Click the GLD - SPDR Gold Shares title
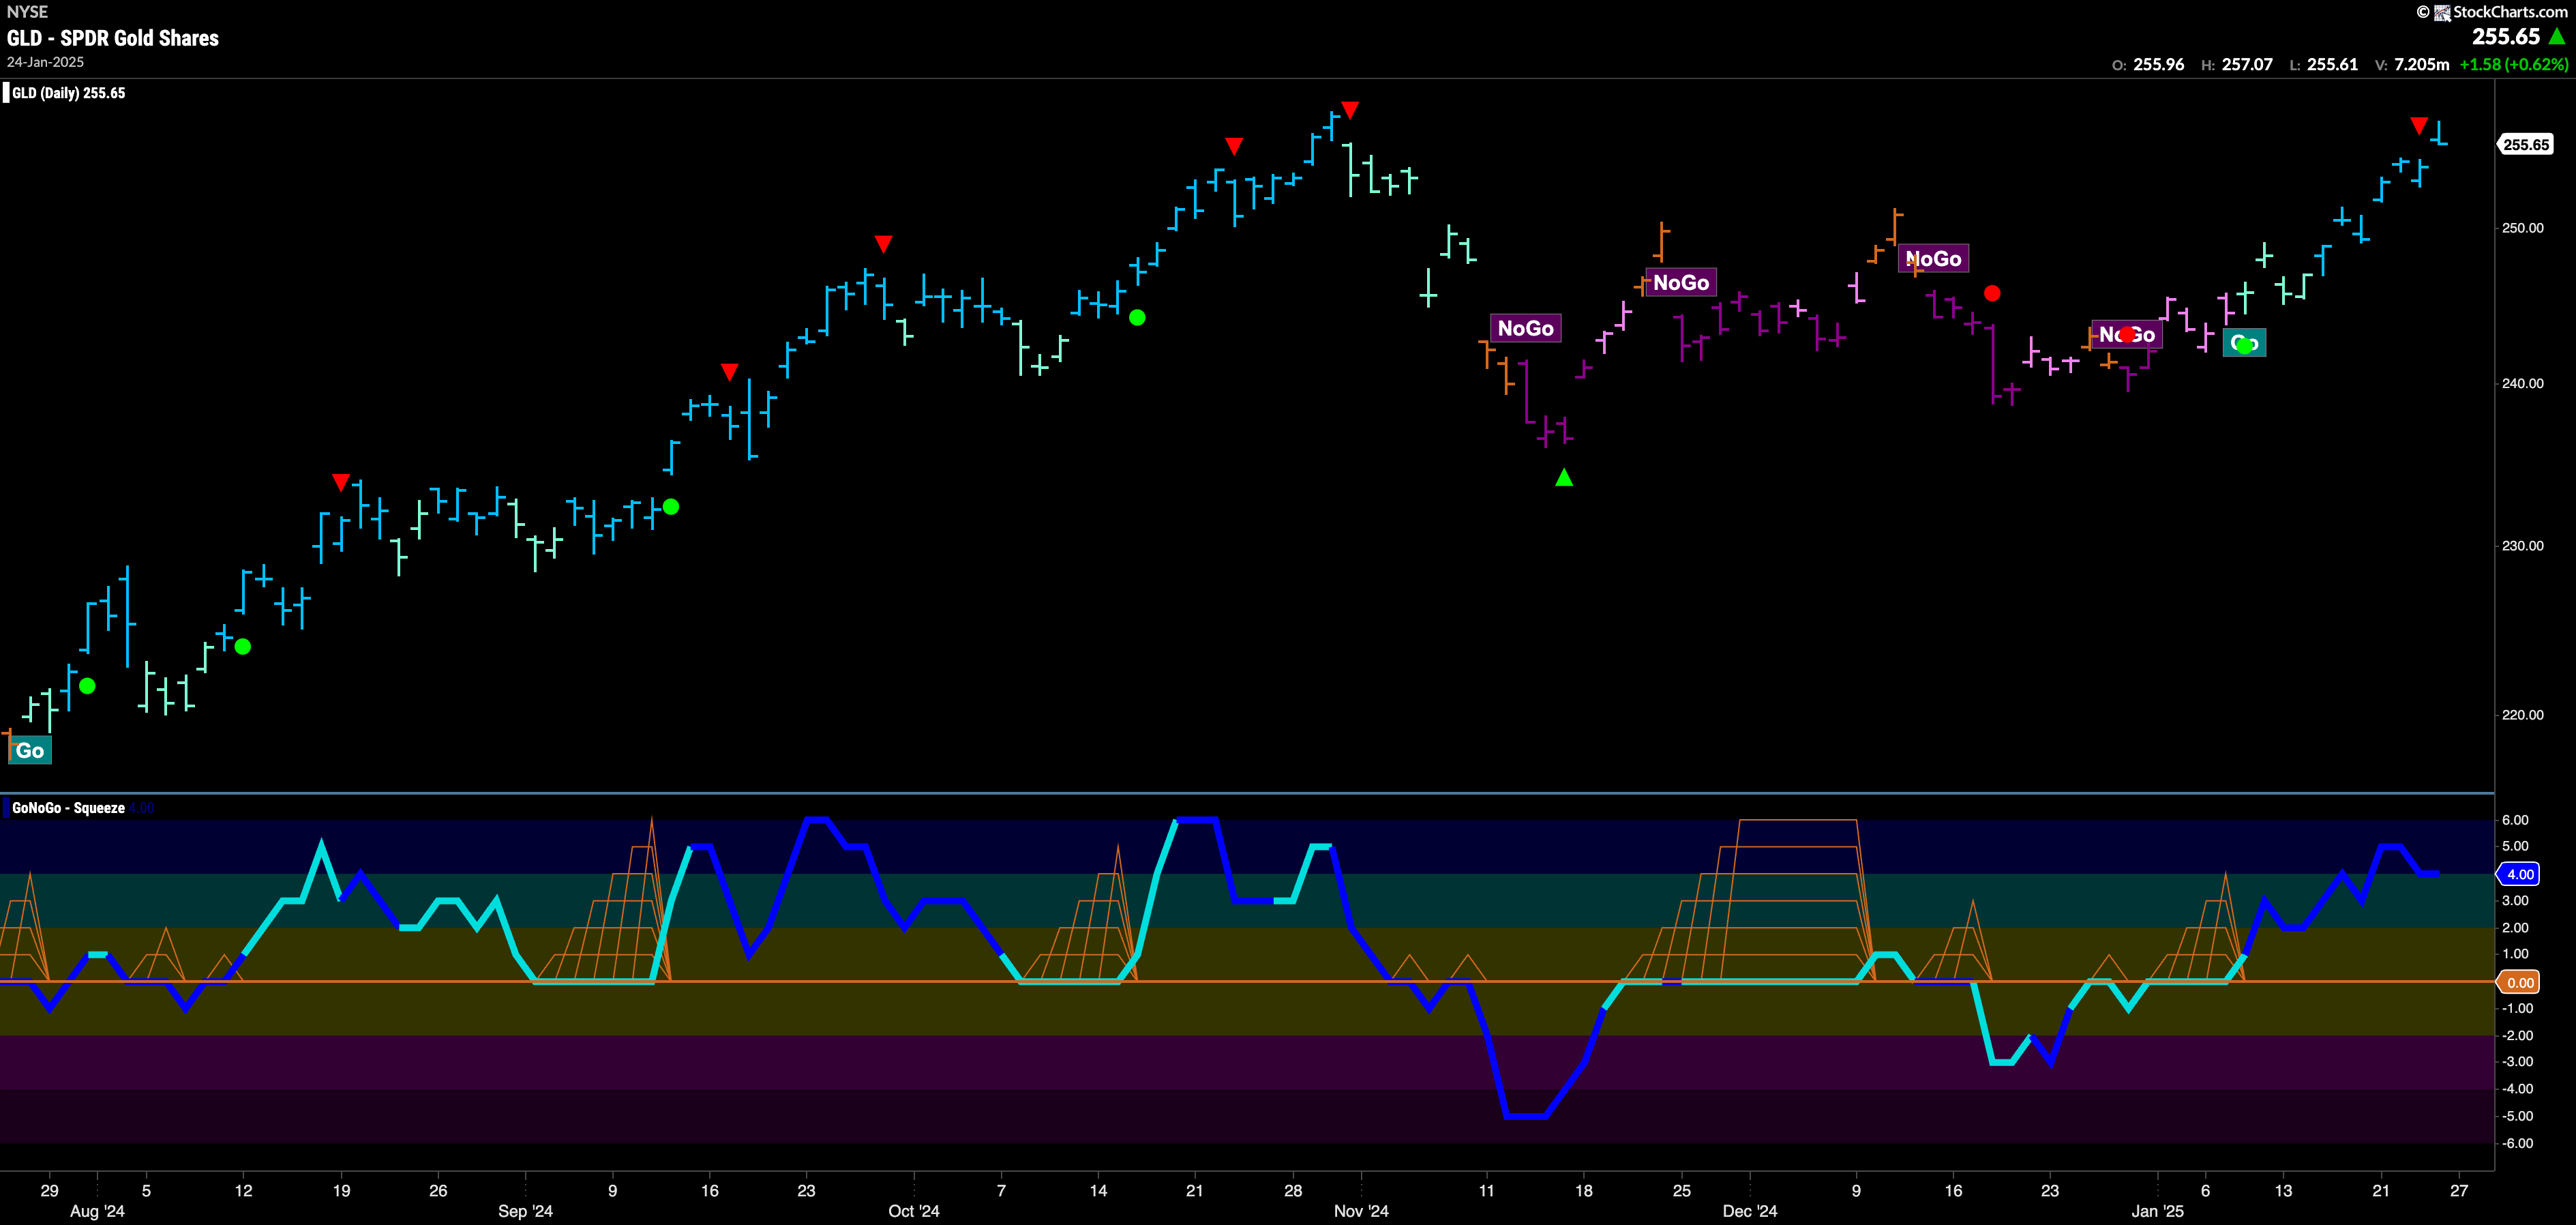 click(x=113, y=38)
